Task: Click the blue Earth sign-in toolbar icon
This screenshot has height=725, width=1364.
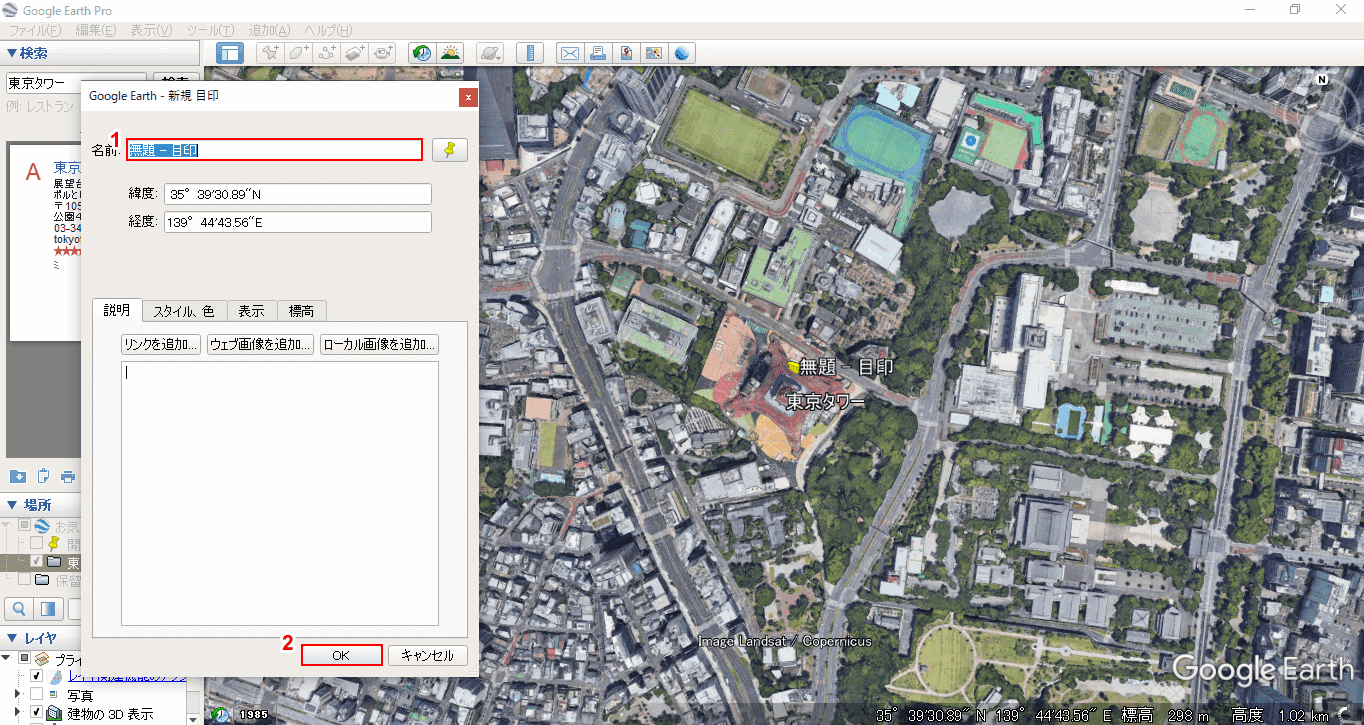Action: 683,53
